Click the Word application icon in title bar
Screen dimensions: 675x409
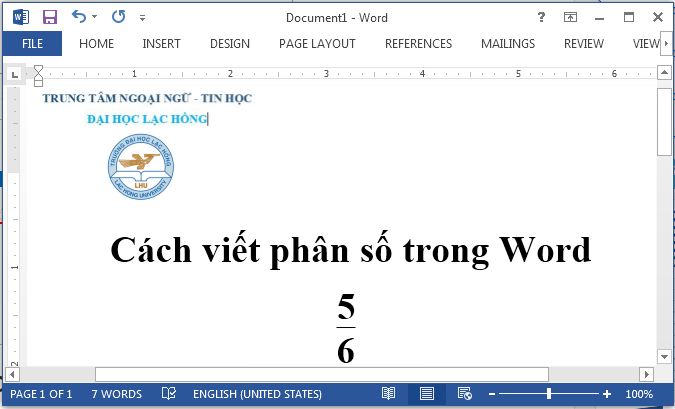[x=21, y=17]
